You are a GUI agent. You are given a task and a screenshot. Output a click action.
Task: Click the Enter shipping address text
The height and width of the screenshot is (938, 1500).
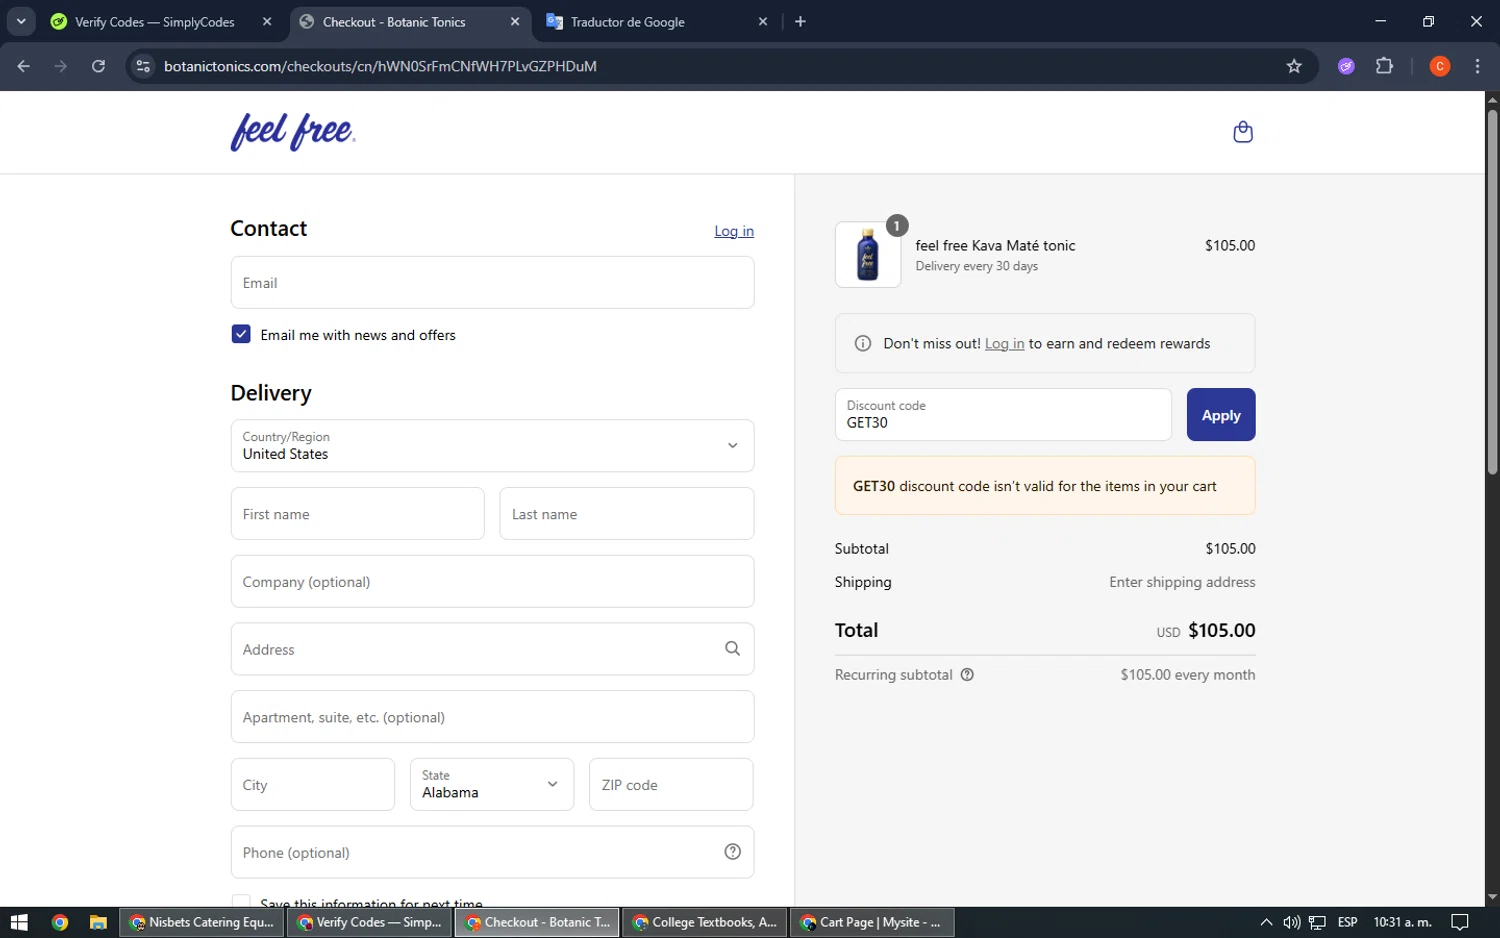[1182, 582]
